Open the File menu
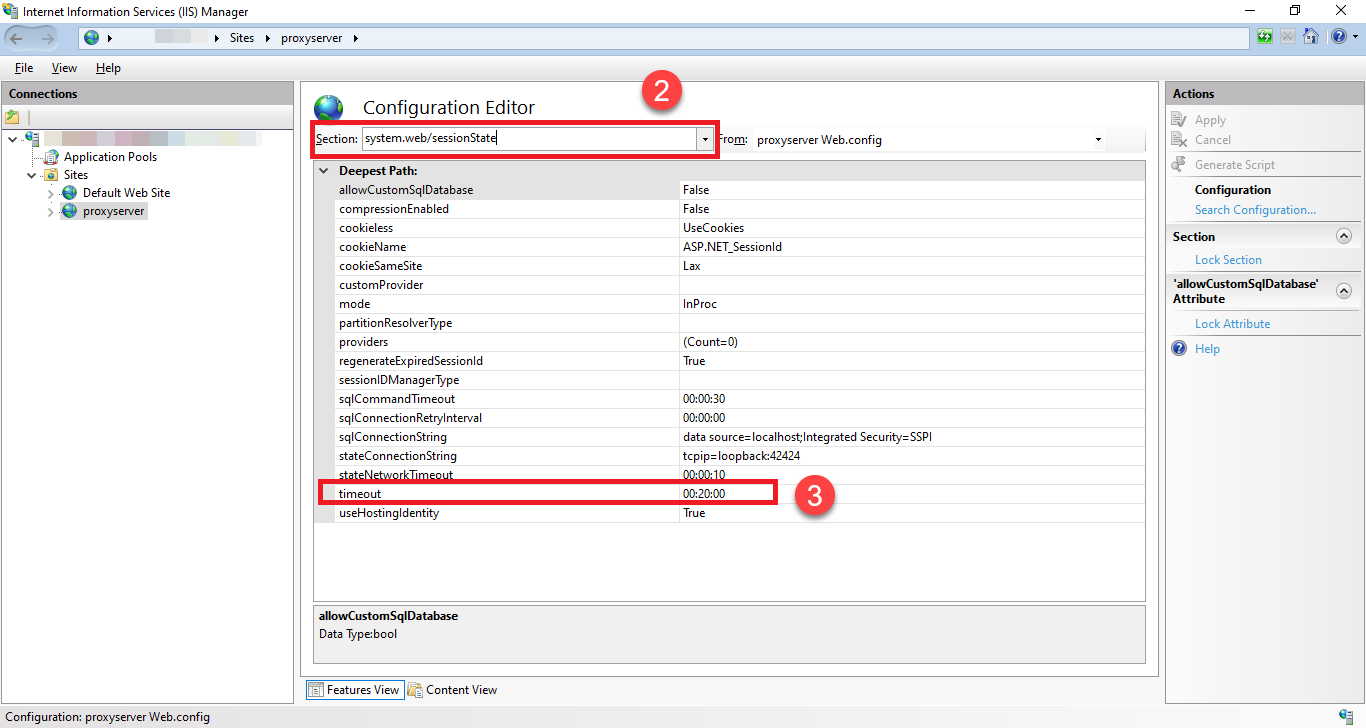 coord(24,68)
